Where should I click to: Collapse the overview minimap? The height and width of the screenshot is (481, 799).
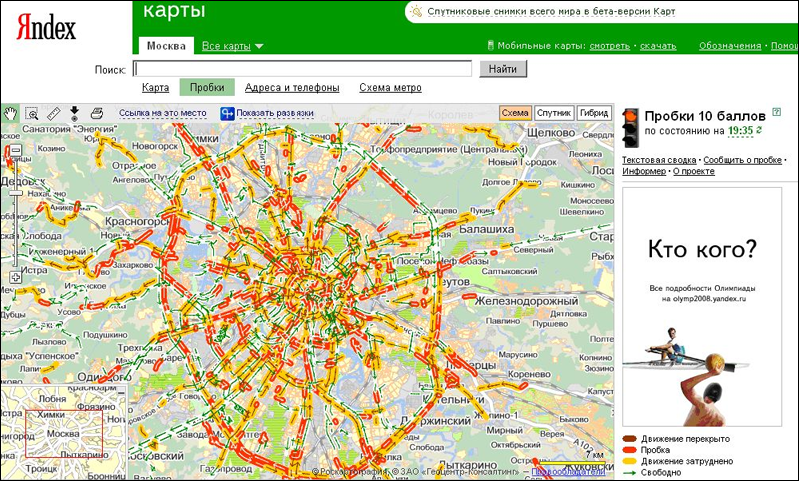pyautogui.click(x=121, y=393)
